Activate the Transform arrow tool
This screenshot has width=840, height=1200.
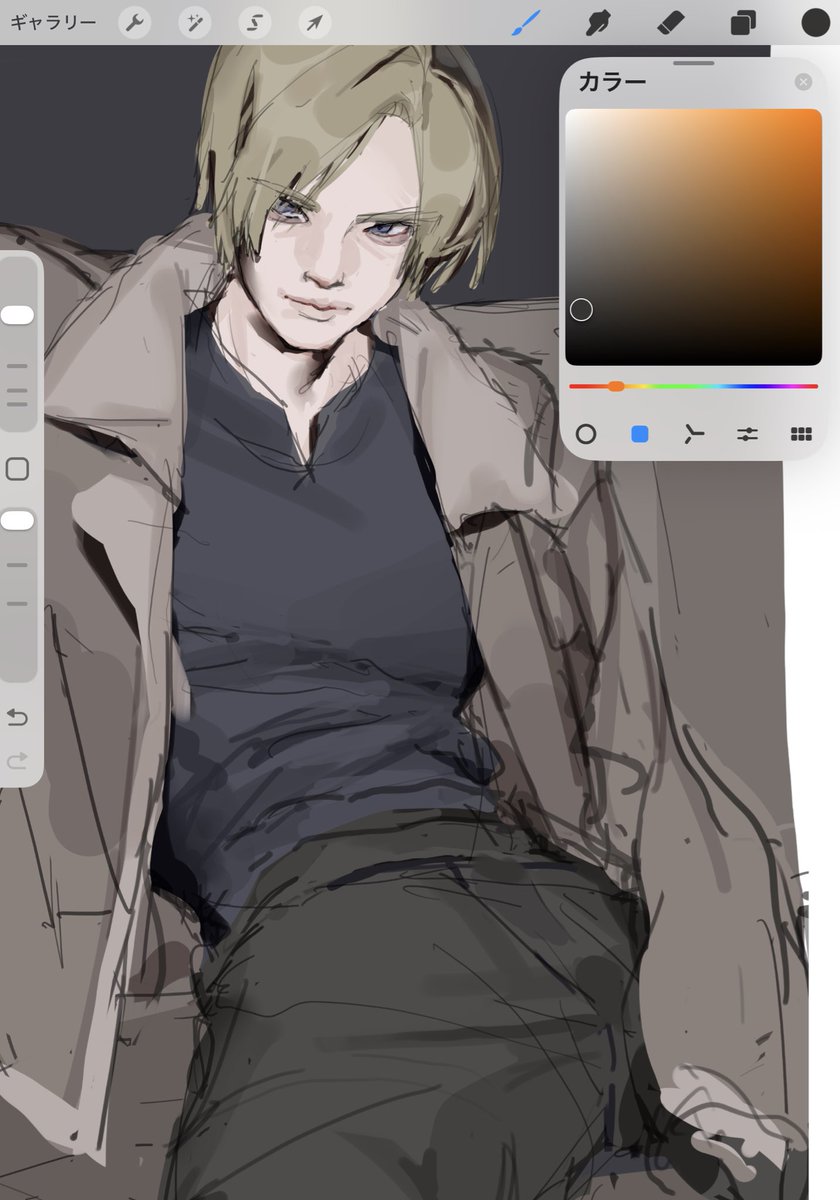(x=314, y=22)
